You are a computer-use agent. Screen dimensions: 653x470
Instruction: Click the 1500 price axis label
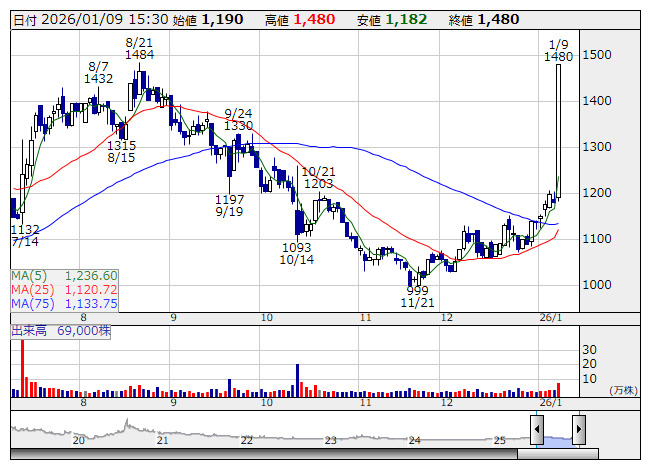pos(597,55)
